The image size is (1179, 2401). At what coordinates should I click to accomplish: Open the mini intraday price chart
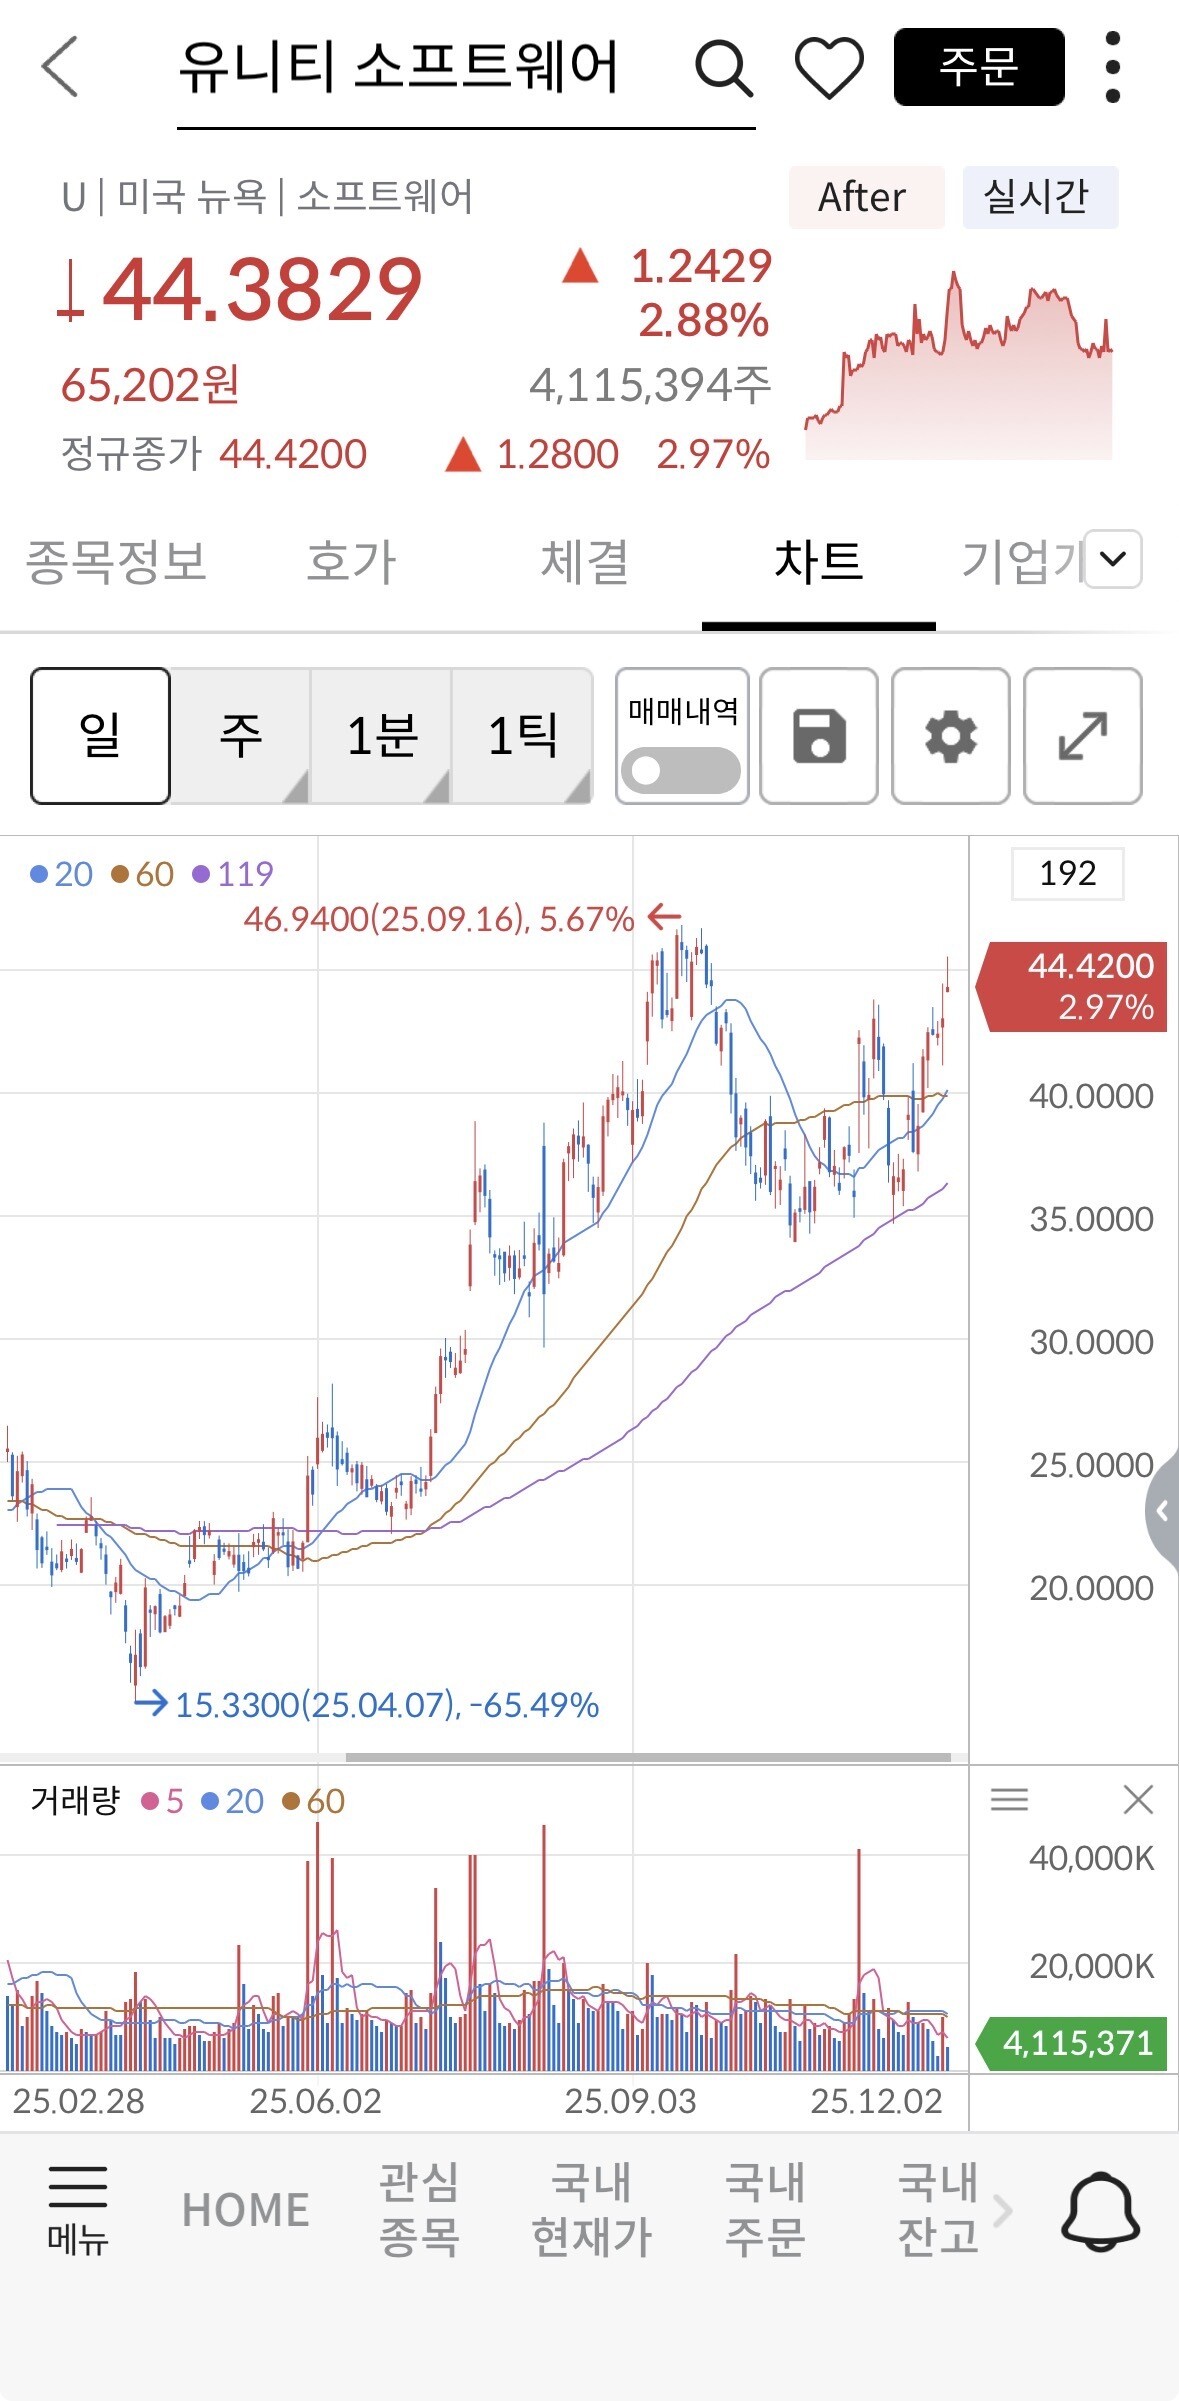(x=959, y=364)
